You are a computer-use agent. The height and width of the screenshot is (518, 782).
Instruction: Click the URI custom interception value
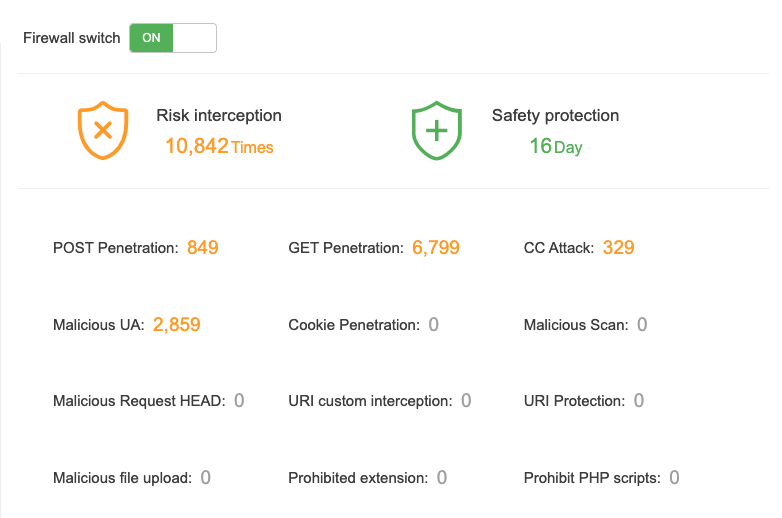[466, 401]
